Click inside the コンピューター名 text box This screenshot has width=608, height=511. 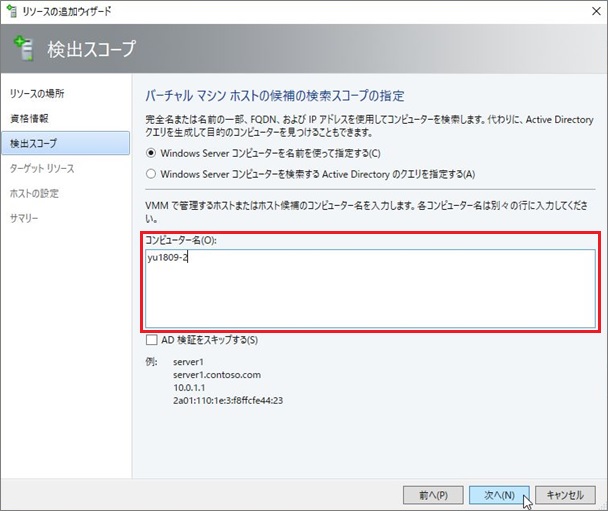pyautogui.click(x=370, y=290)
